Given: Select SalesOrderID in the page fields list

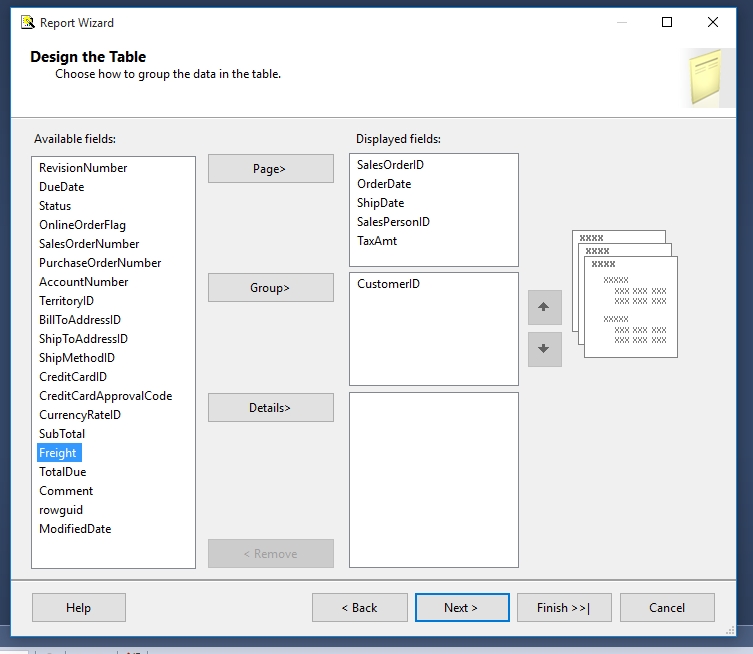Looking at the screenshot, I should pyautogui.click(x=390, y=165).
